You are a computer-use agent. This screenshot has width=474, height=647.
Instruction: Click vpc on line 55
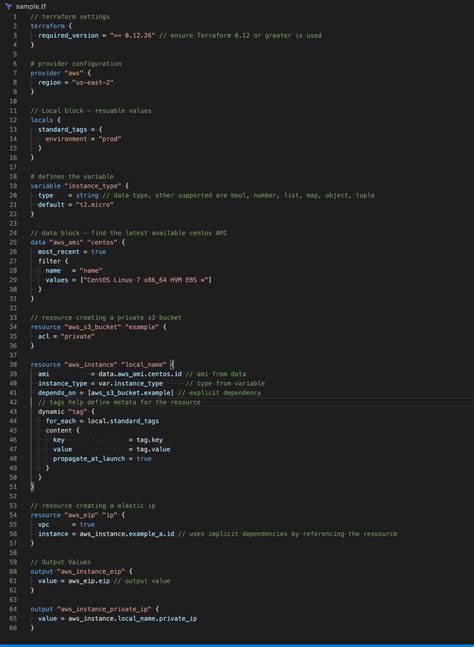click(x=43, y=525)
